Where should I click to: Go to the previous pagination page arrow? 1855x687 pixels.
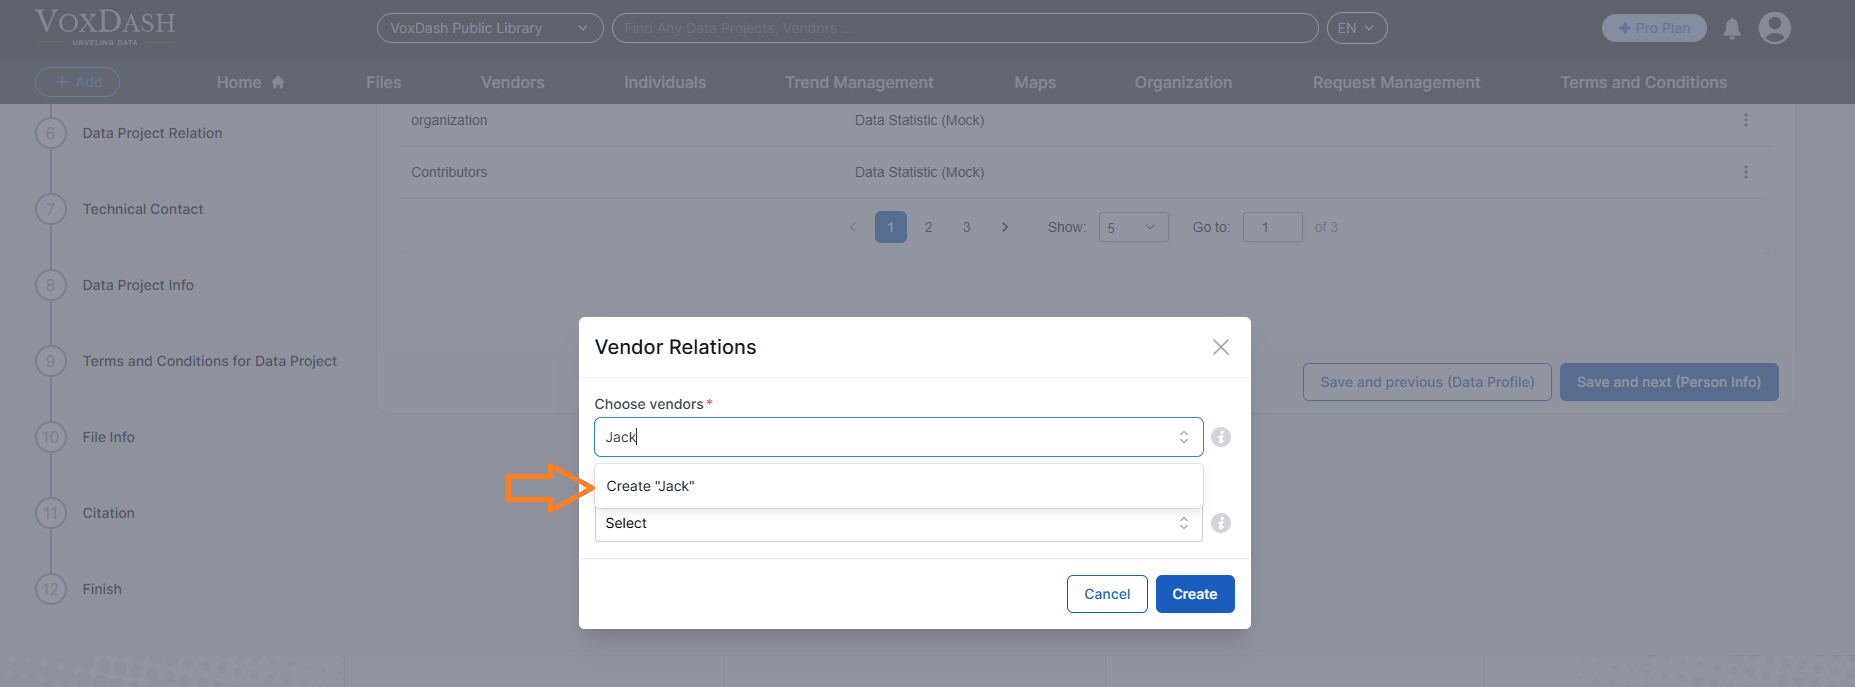point(853,227)
